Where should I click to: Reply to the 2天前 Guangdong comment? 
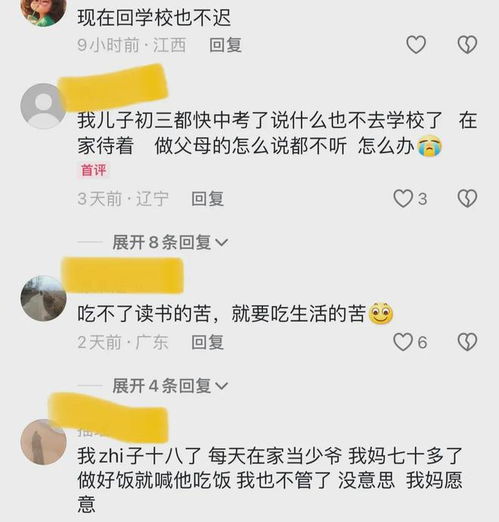(x=207, y=343)
